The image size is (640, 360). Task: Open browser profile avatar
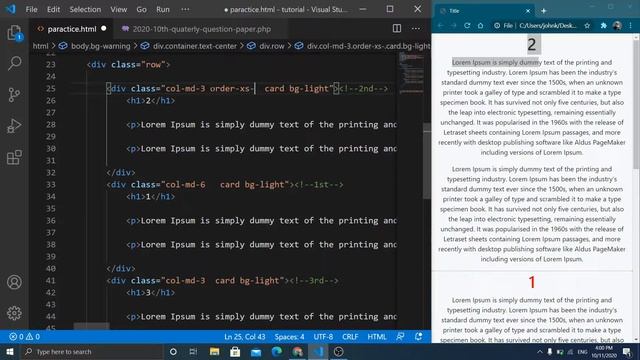click(617, 25)
